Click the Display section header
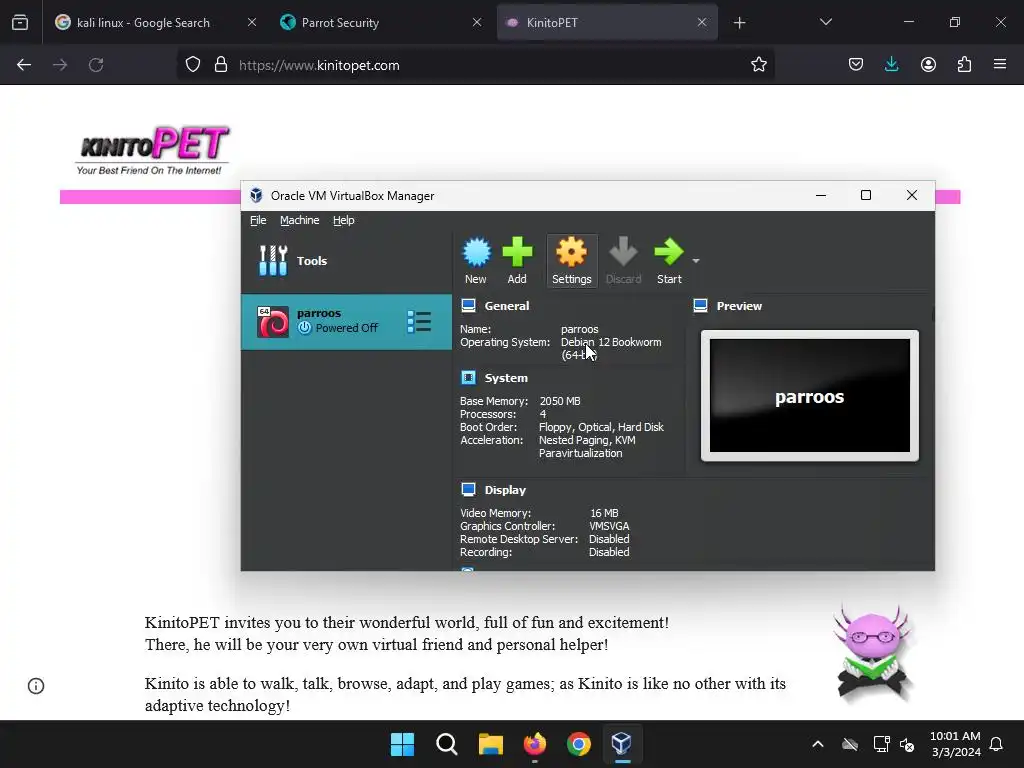This screenshot has height=768, width=1024. [x=505, y=490]
